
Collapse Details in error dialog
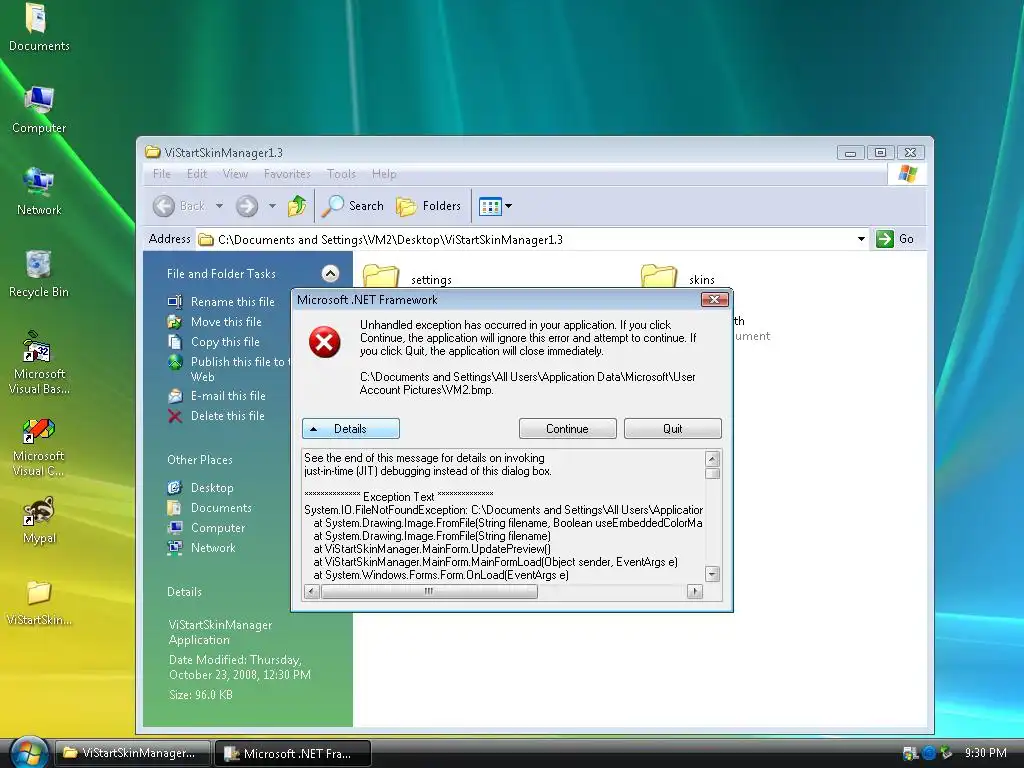click(x=351, y=429)
